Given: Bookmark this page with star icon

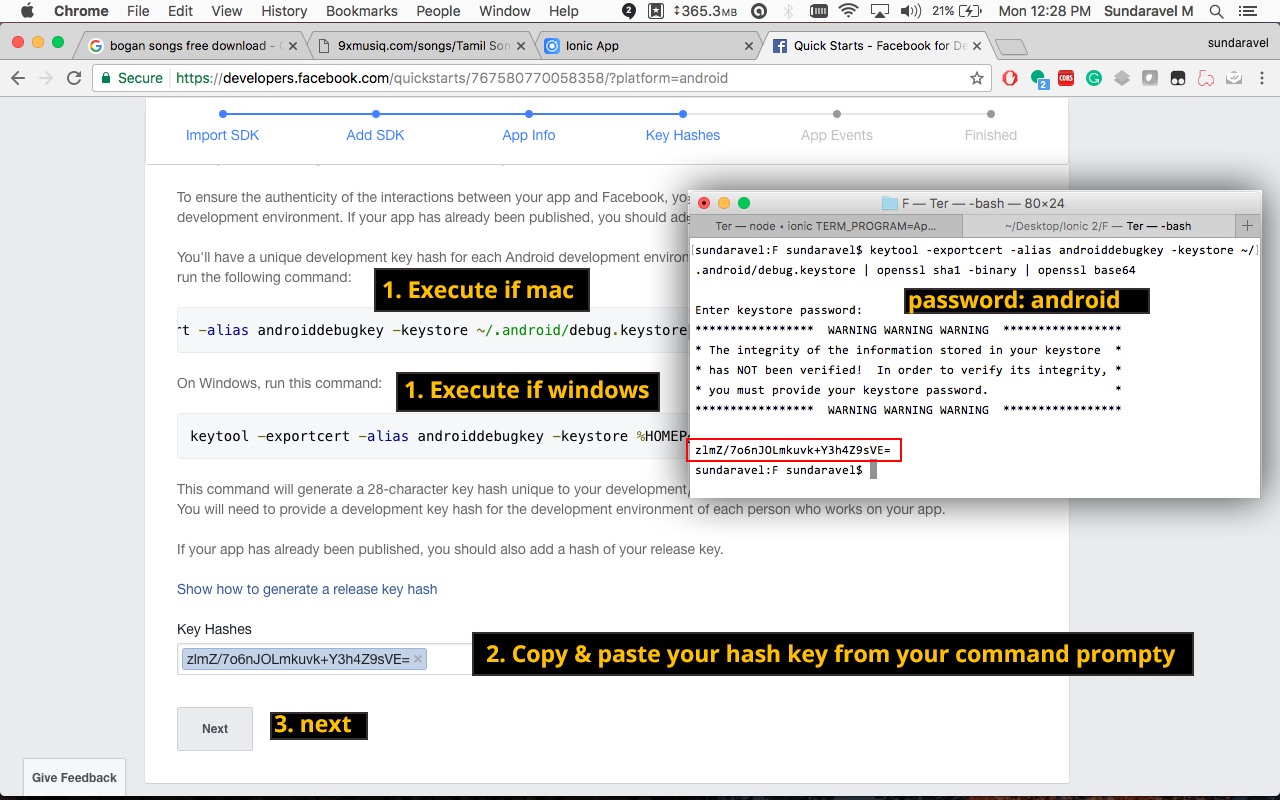Looking at the screenshot, I should [x=977, y=78].
